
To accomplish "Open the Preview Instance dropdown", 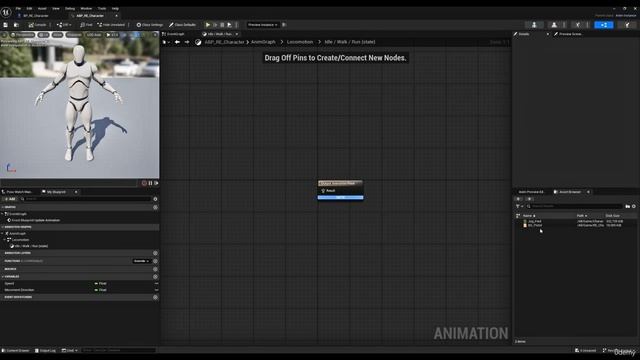I will coord(263,25).
